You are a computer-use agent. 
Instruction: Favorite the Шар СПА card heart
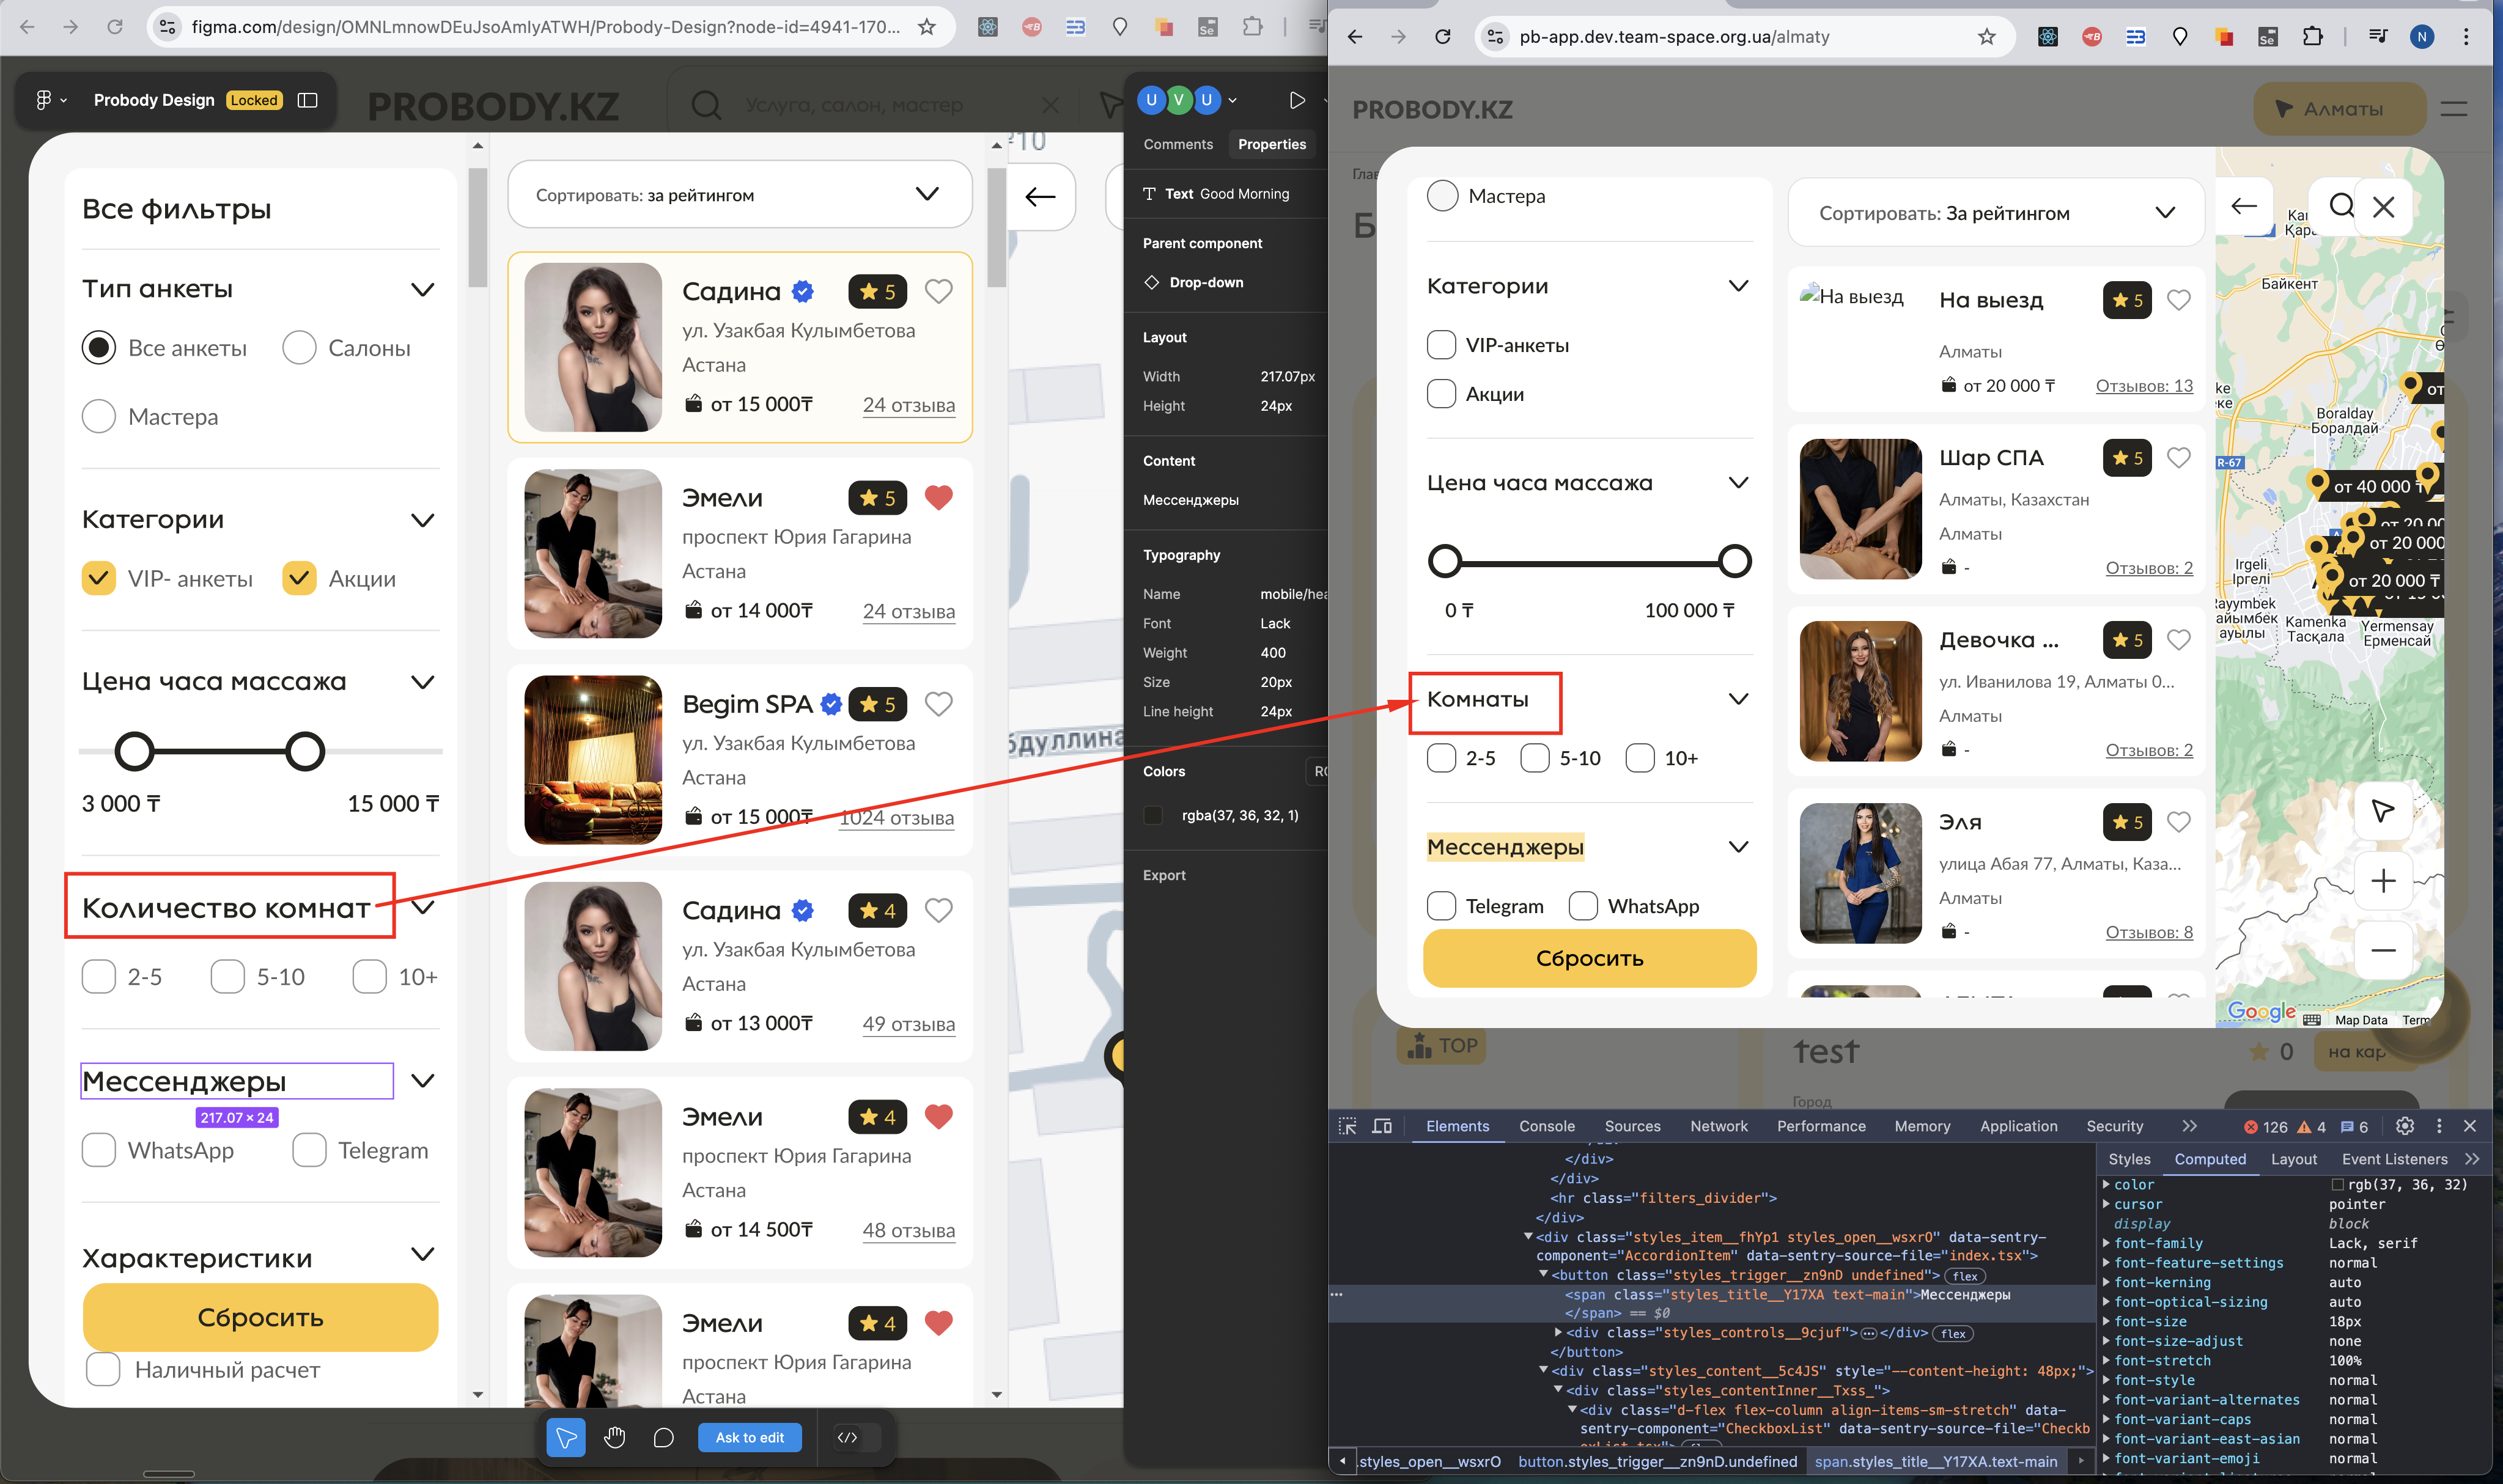2178,458
